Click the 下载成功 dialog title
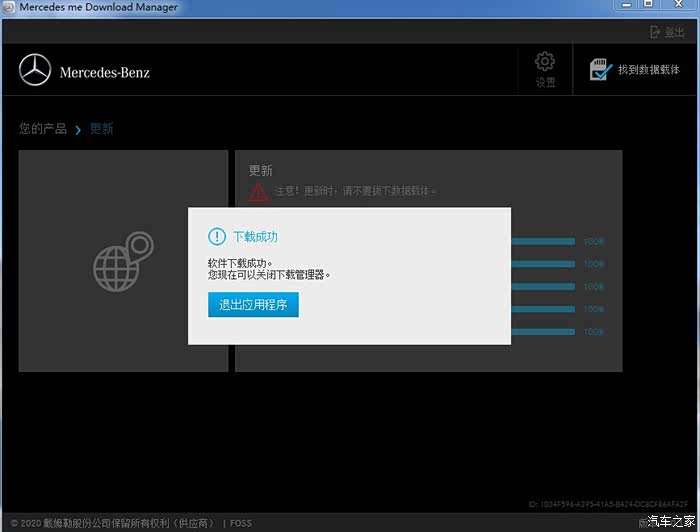700x532 pixels. [255, 237]
